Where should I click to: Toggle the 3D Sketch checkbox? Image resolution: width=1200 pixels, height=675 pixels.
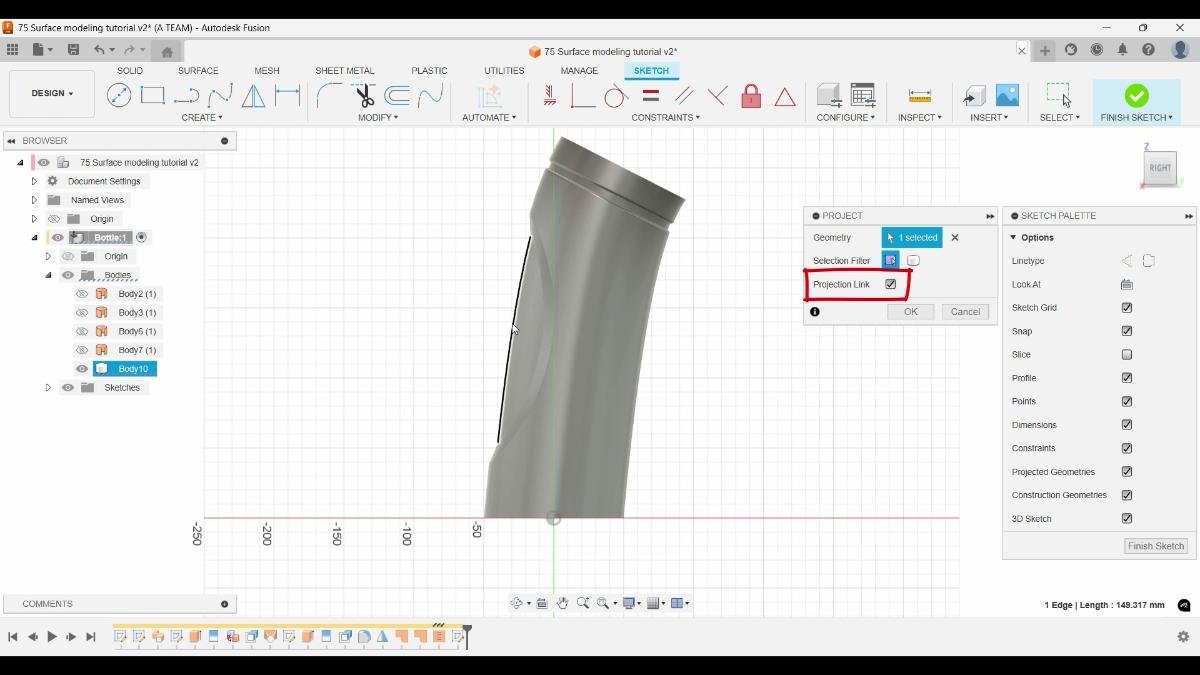[1127, 519]
